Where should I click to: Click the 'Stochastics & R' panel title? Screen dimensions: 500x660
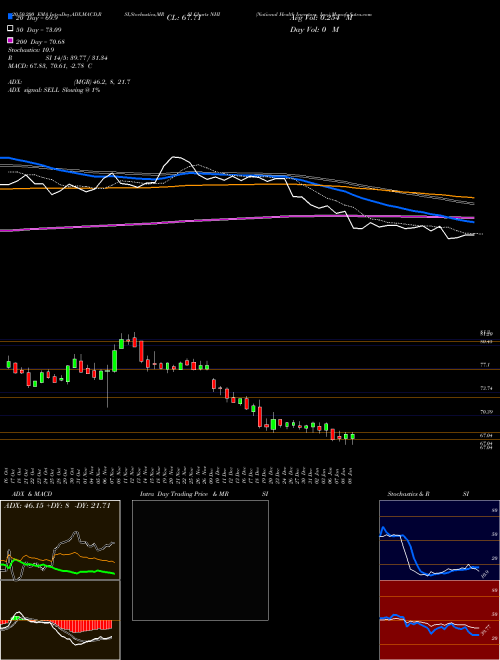pyautogui.click(x=409, y=494)
